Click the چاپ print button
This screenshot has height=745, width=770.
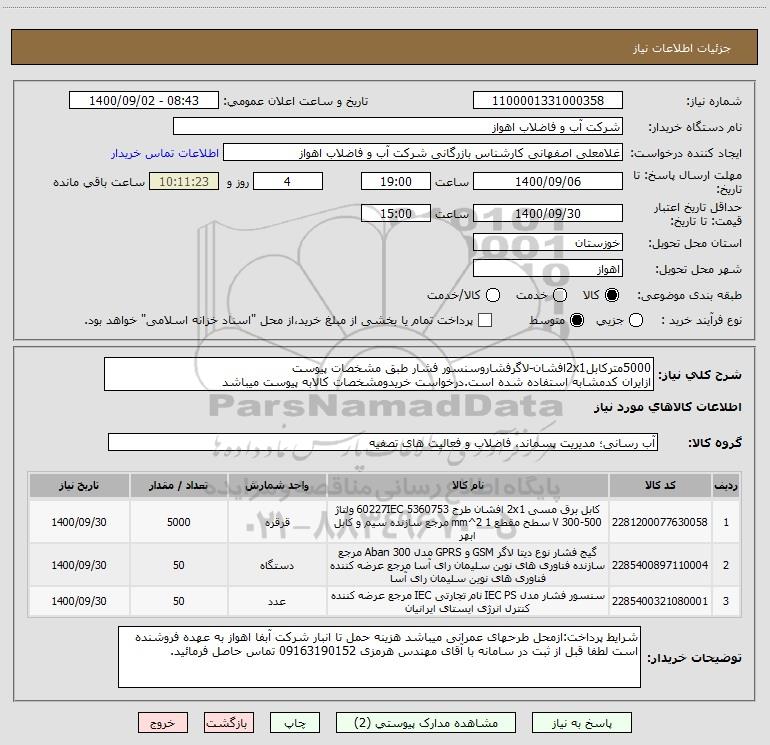295,723
